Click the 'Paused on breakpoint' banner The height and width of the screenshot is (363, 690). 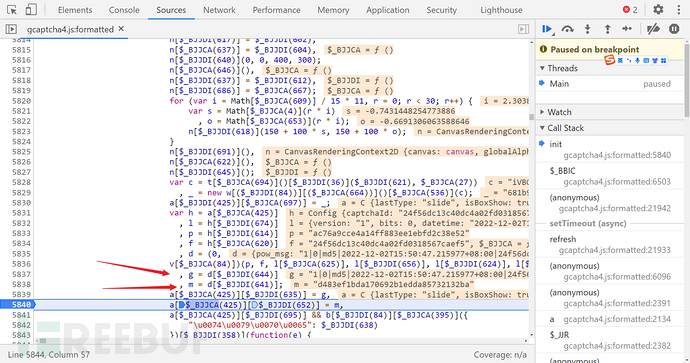609,49
